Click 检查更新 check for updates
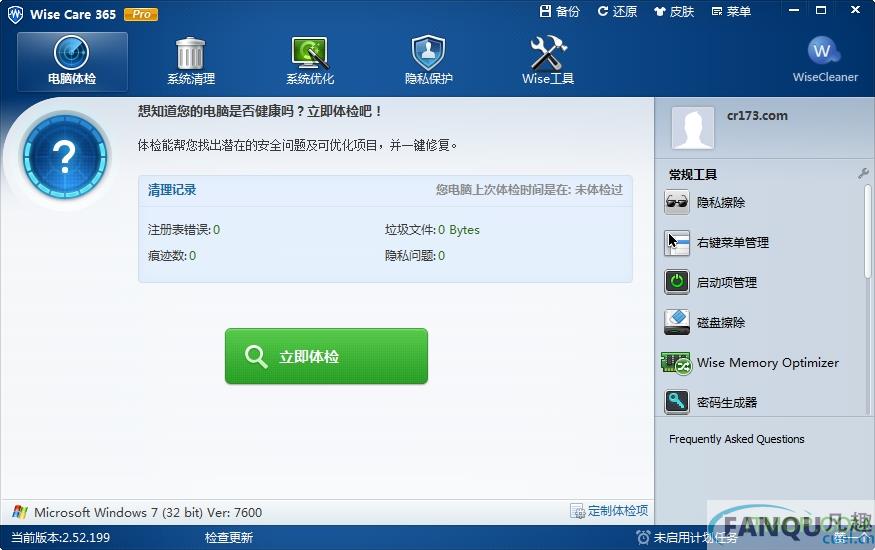The height and width of the screenshot is (550, 875). point(229,538)
